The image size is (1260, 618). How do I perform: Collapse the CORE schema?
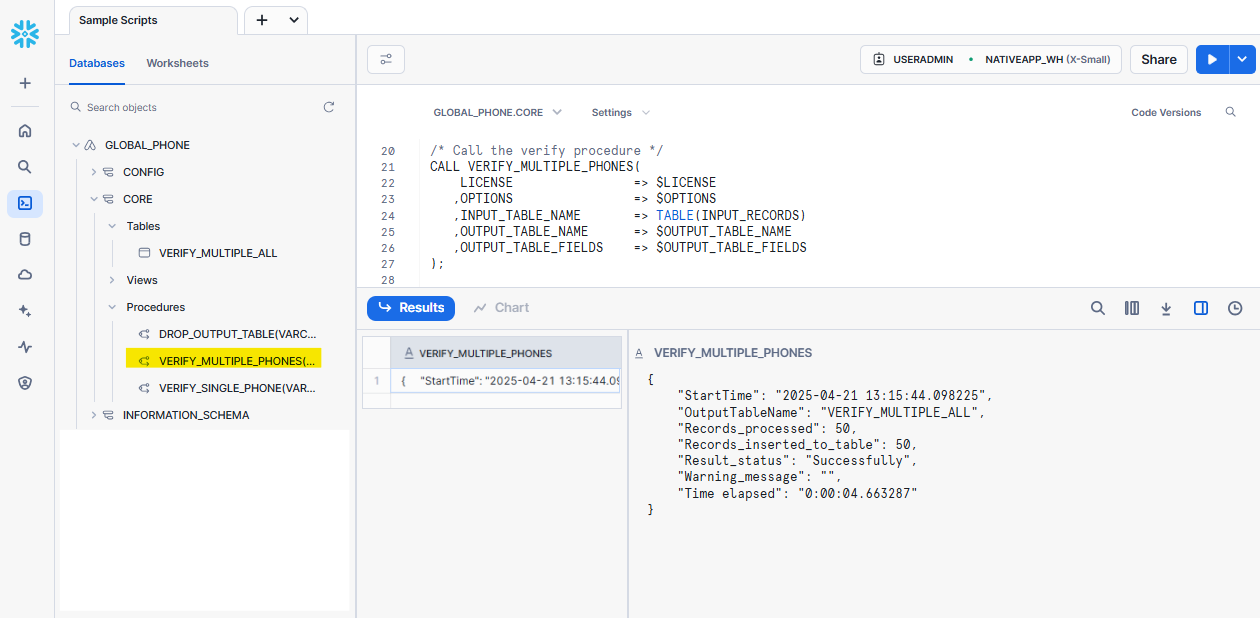[x=94, y=199]
